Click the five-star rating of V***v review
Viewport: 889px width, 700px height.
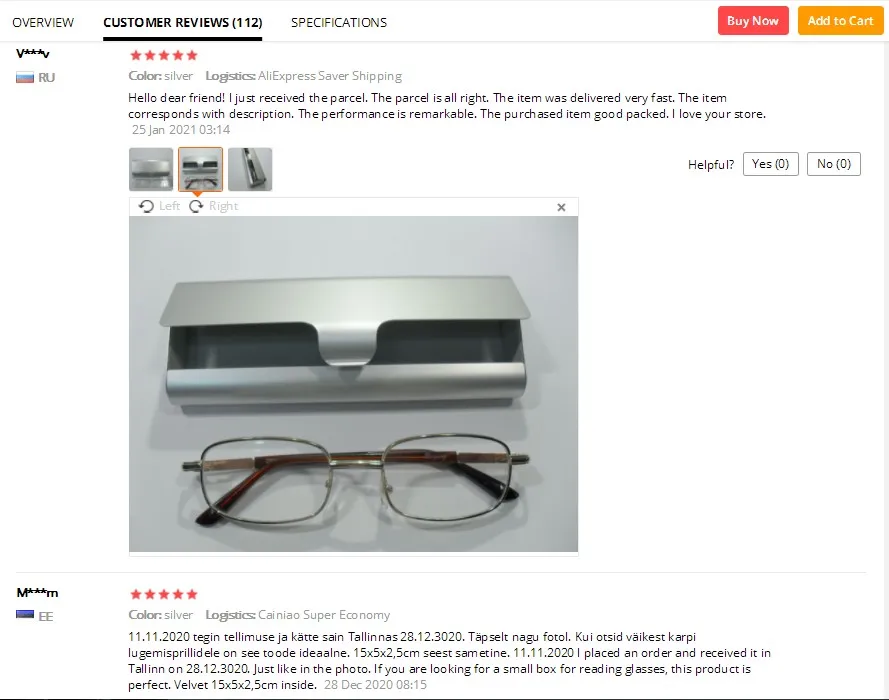164,56
